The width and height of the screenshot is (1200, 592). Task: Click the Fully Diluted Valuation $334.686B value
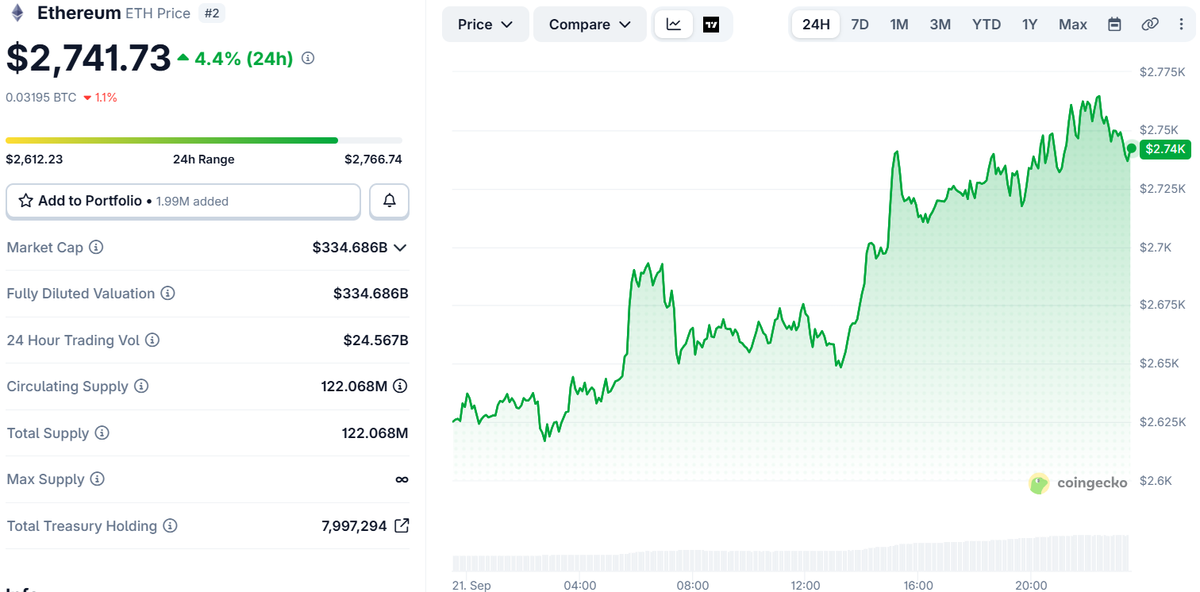pos(371,294)
